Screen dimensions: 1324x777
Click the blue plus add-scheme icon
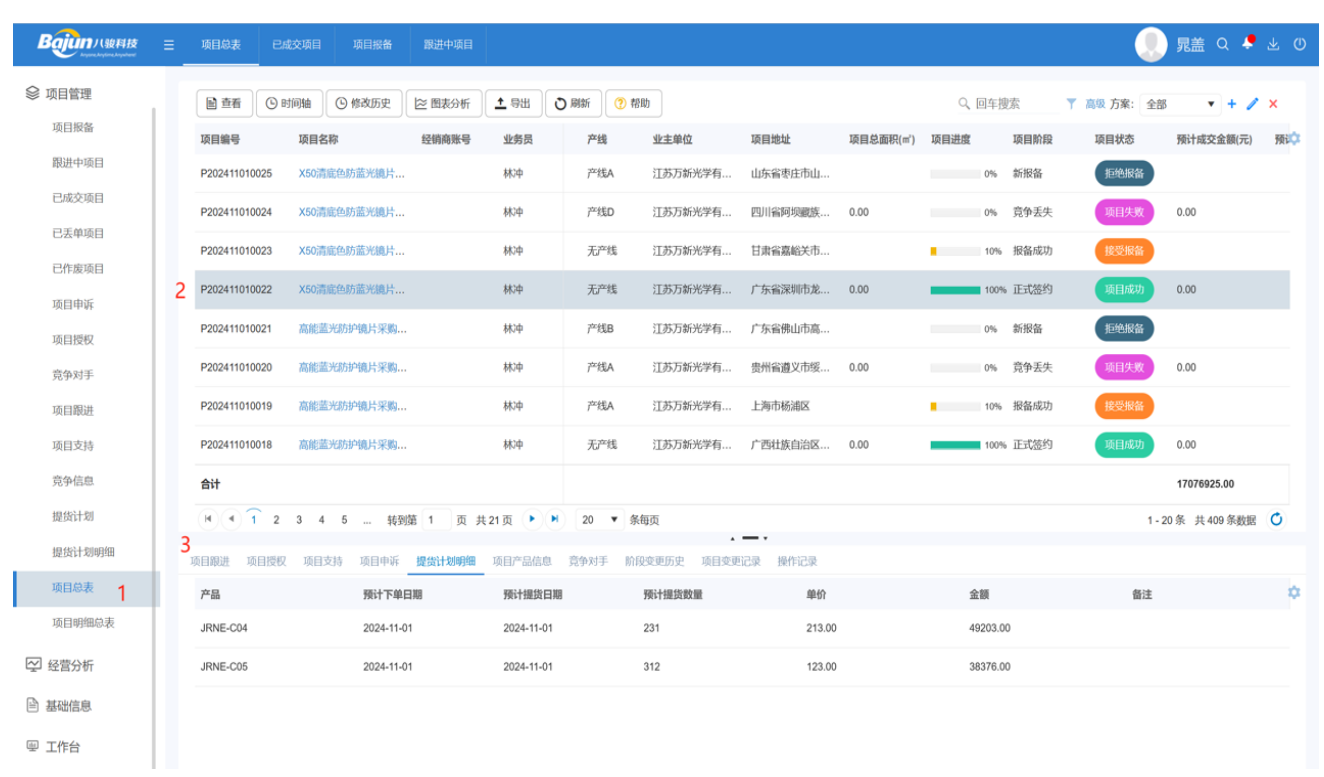tap(1232, 104)
